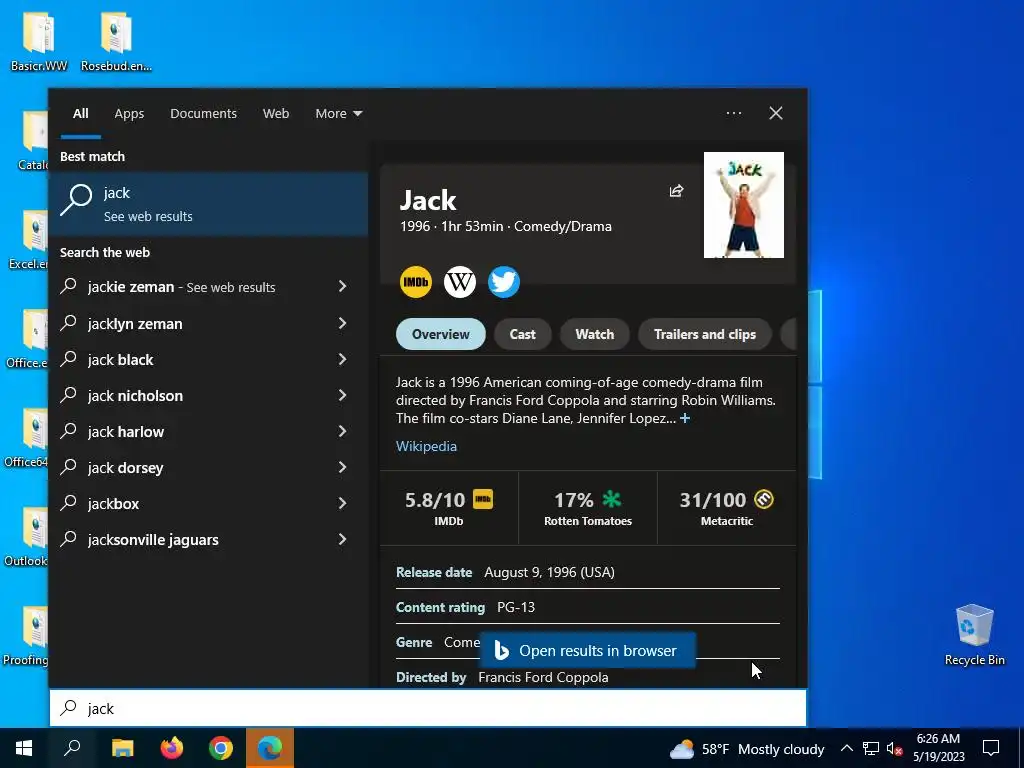This screenshot has width=1024, height=768.
Task: Select the Overview pill tab
Action: pos(441,334)
